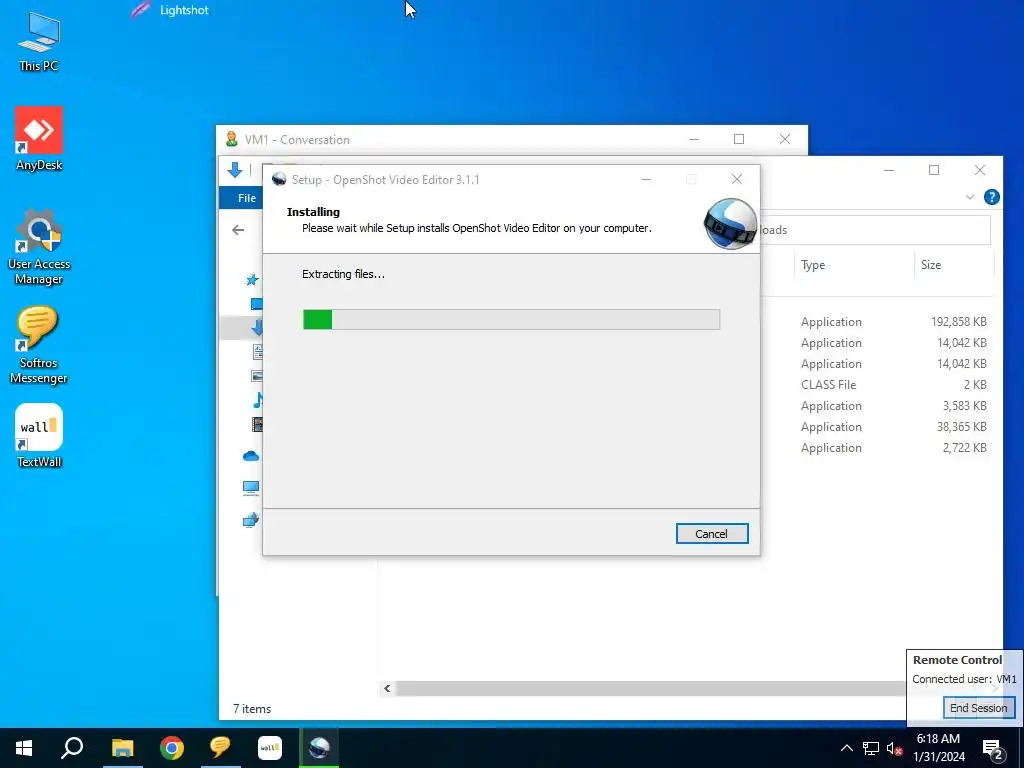Open File Explorer help icon

(x=991, y=197)
